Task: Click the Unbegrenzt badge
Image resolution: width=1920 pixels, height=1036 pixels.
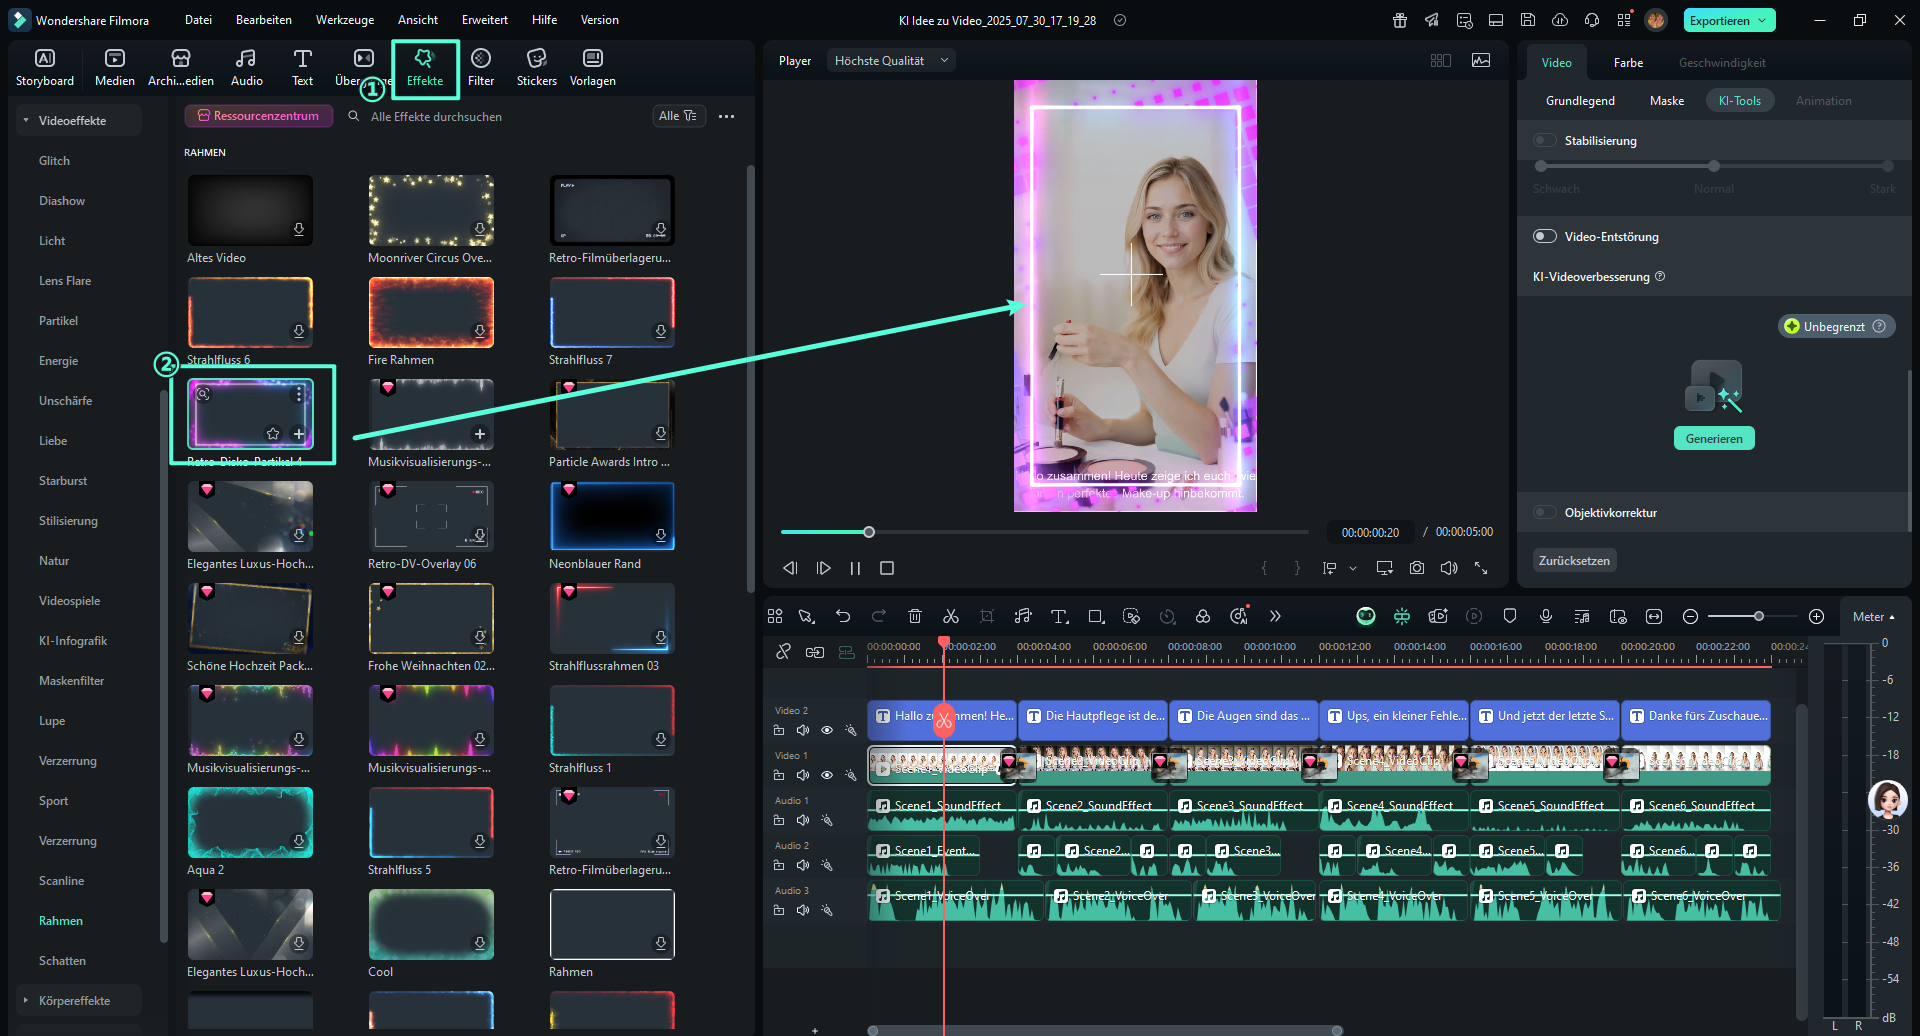Action: coord(1836,326)
